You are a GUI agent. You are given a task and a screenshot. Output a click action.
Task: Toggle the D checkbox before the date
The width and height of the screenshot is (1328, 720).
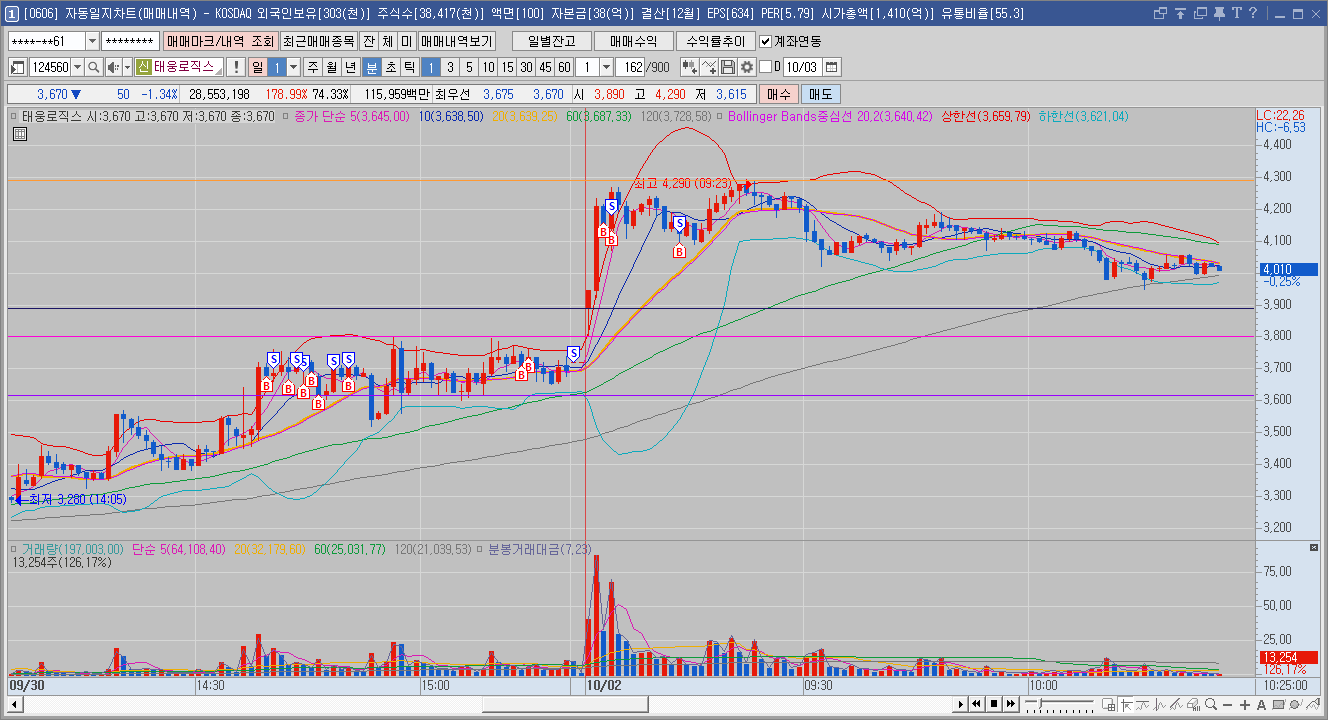tap(766, 67)
